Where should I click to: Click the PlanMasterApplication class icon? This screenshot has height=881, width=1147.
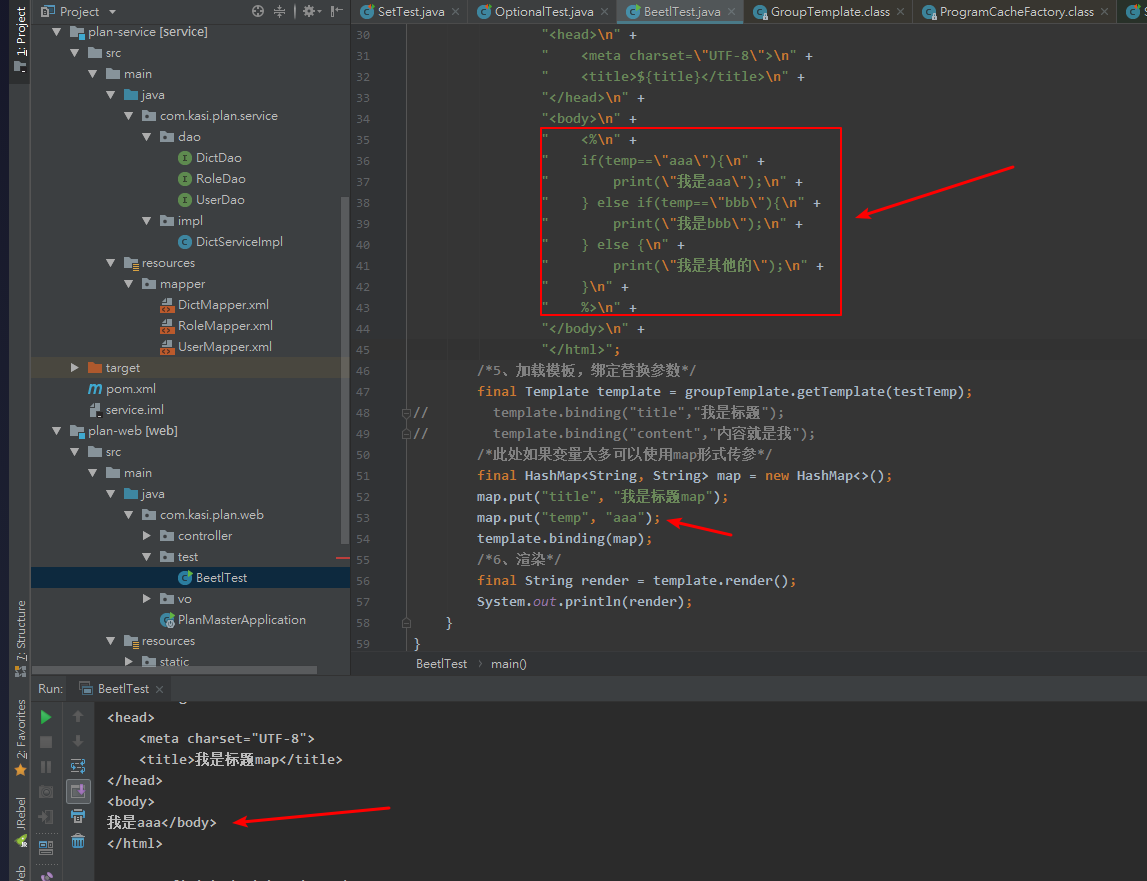pyautogui.click(x=168, y=620)
